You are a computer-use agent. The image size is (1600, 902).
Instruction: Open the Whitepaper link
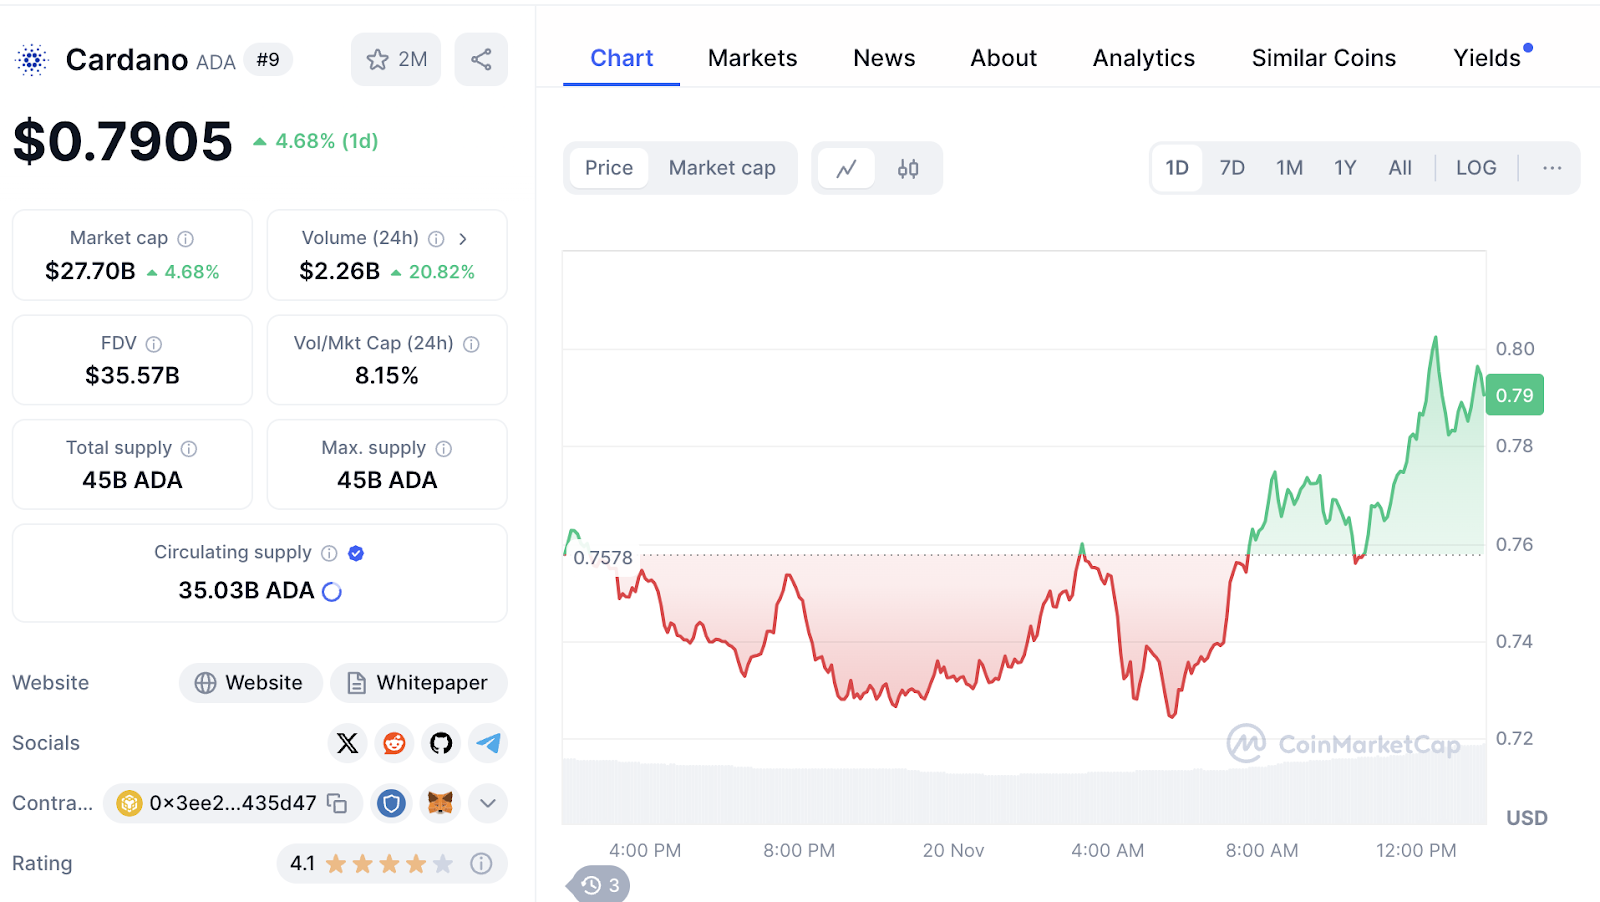coord(418,683)
